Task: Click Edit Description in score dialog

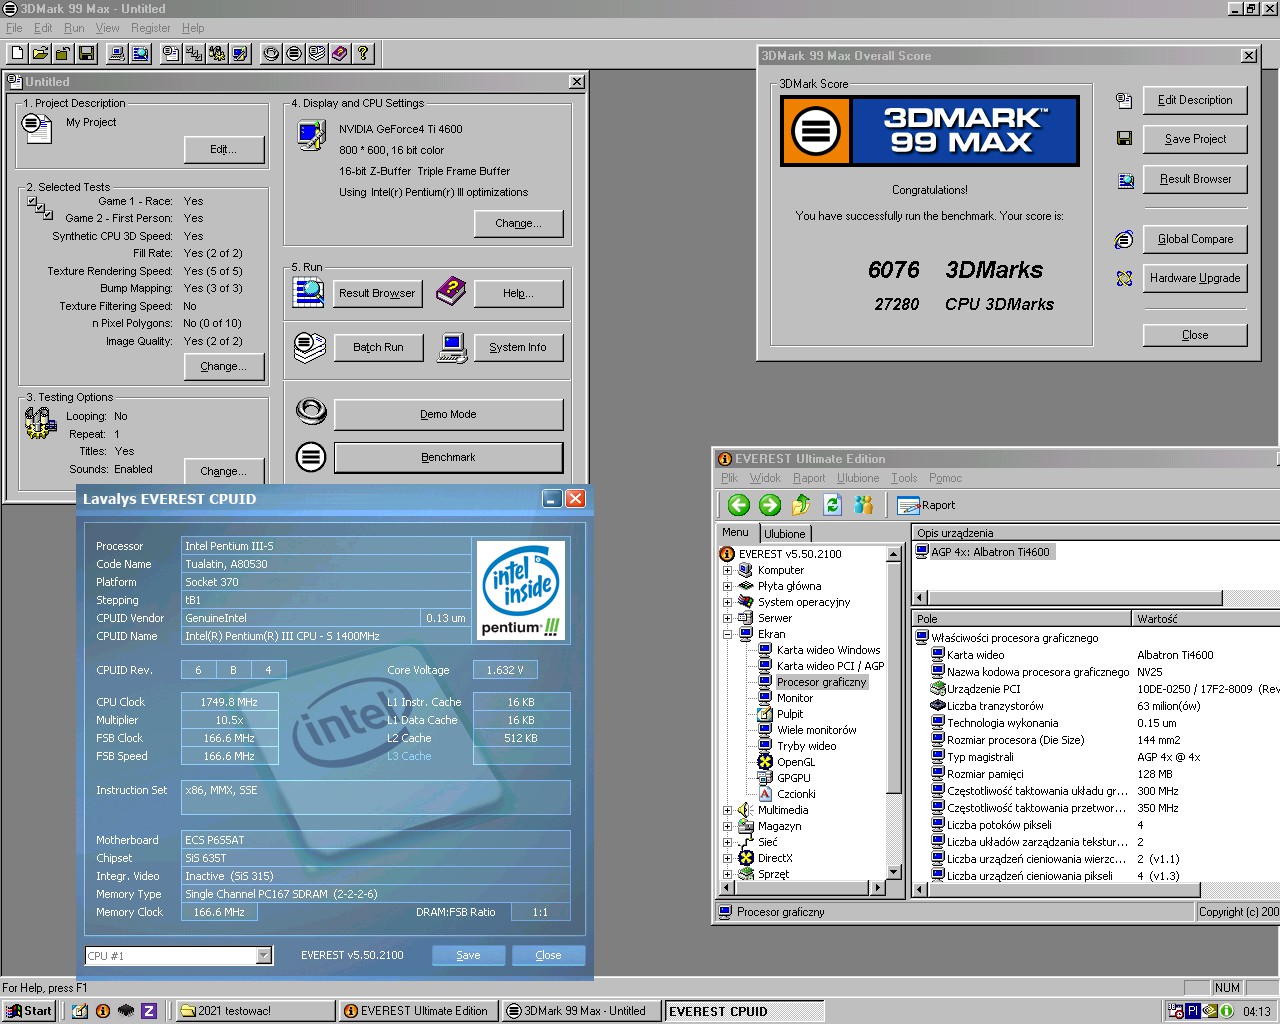Action: pos(1195,100)
